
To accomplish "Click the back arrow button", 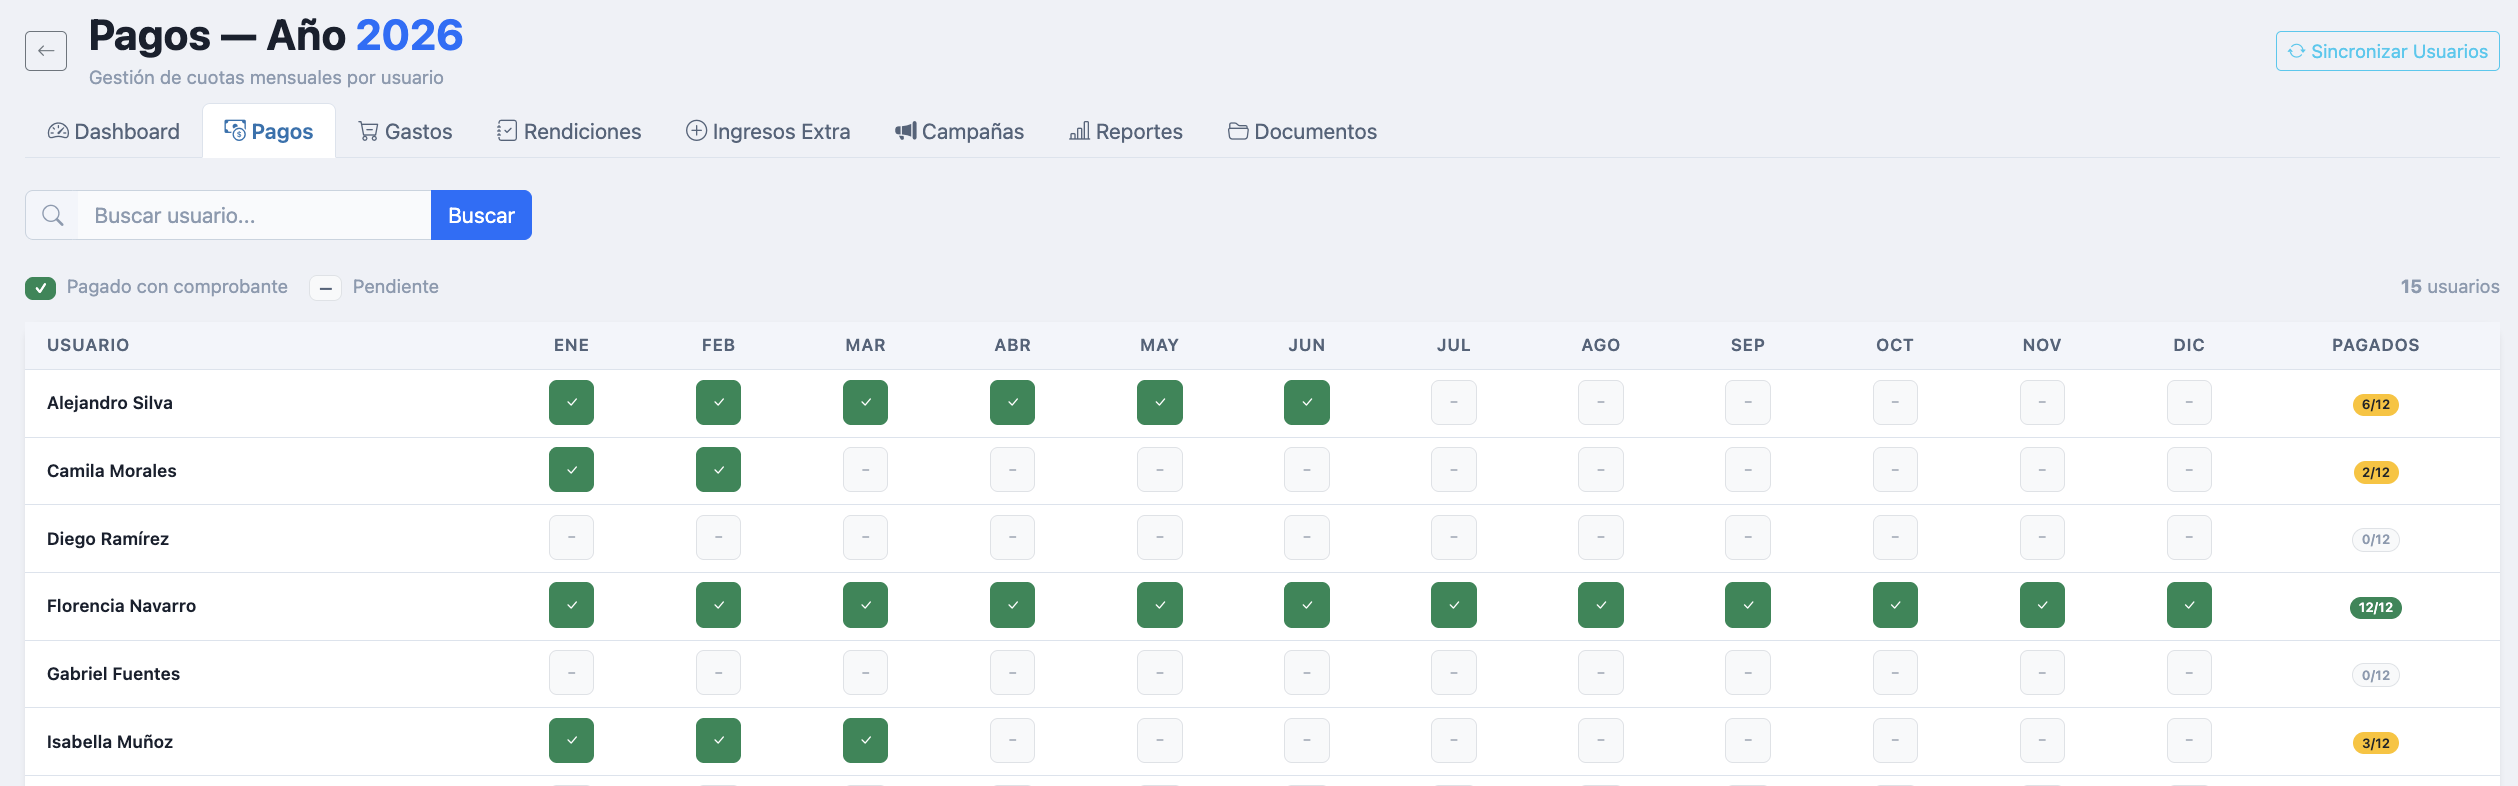I will 46,51.
